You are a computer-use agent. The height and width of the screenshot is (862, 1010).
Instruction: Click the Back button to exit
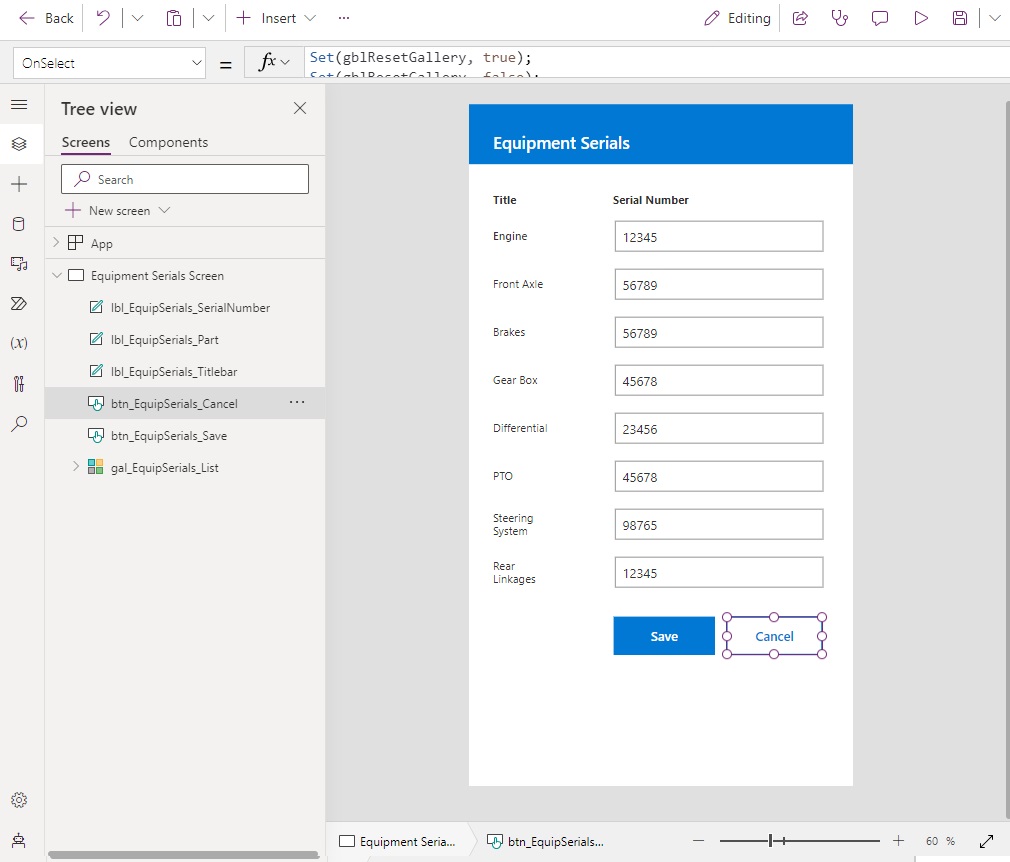tap(44, 18)
